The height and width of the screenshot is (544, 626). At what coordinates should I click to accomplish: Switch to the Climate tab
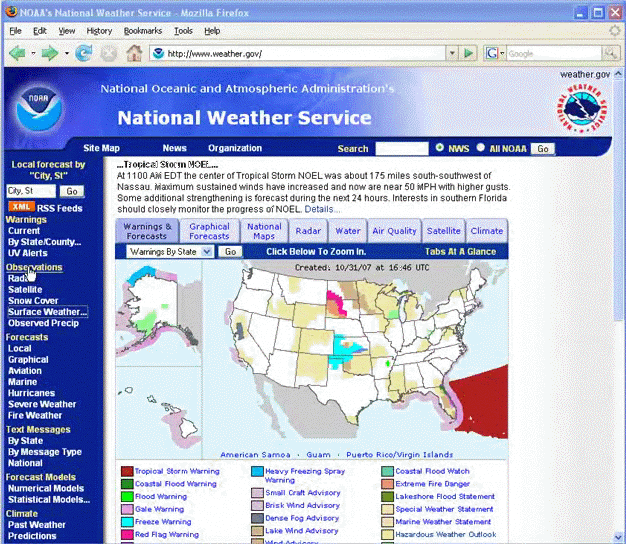[487, 231]
